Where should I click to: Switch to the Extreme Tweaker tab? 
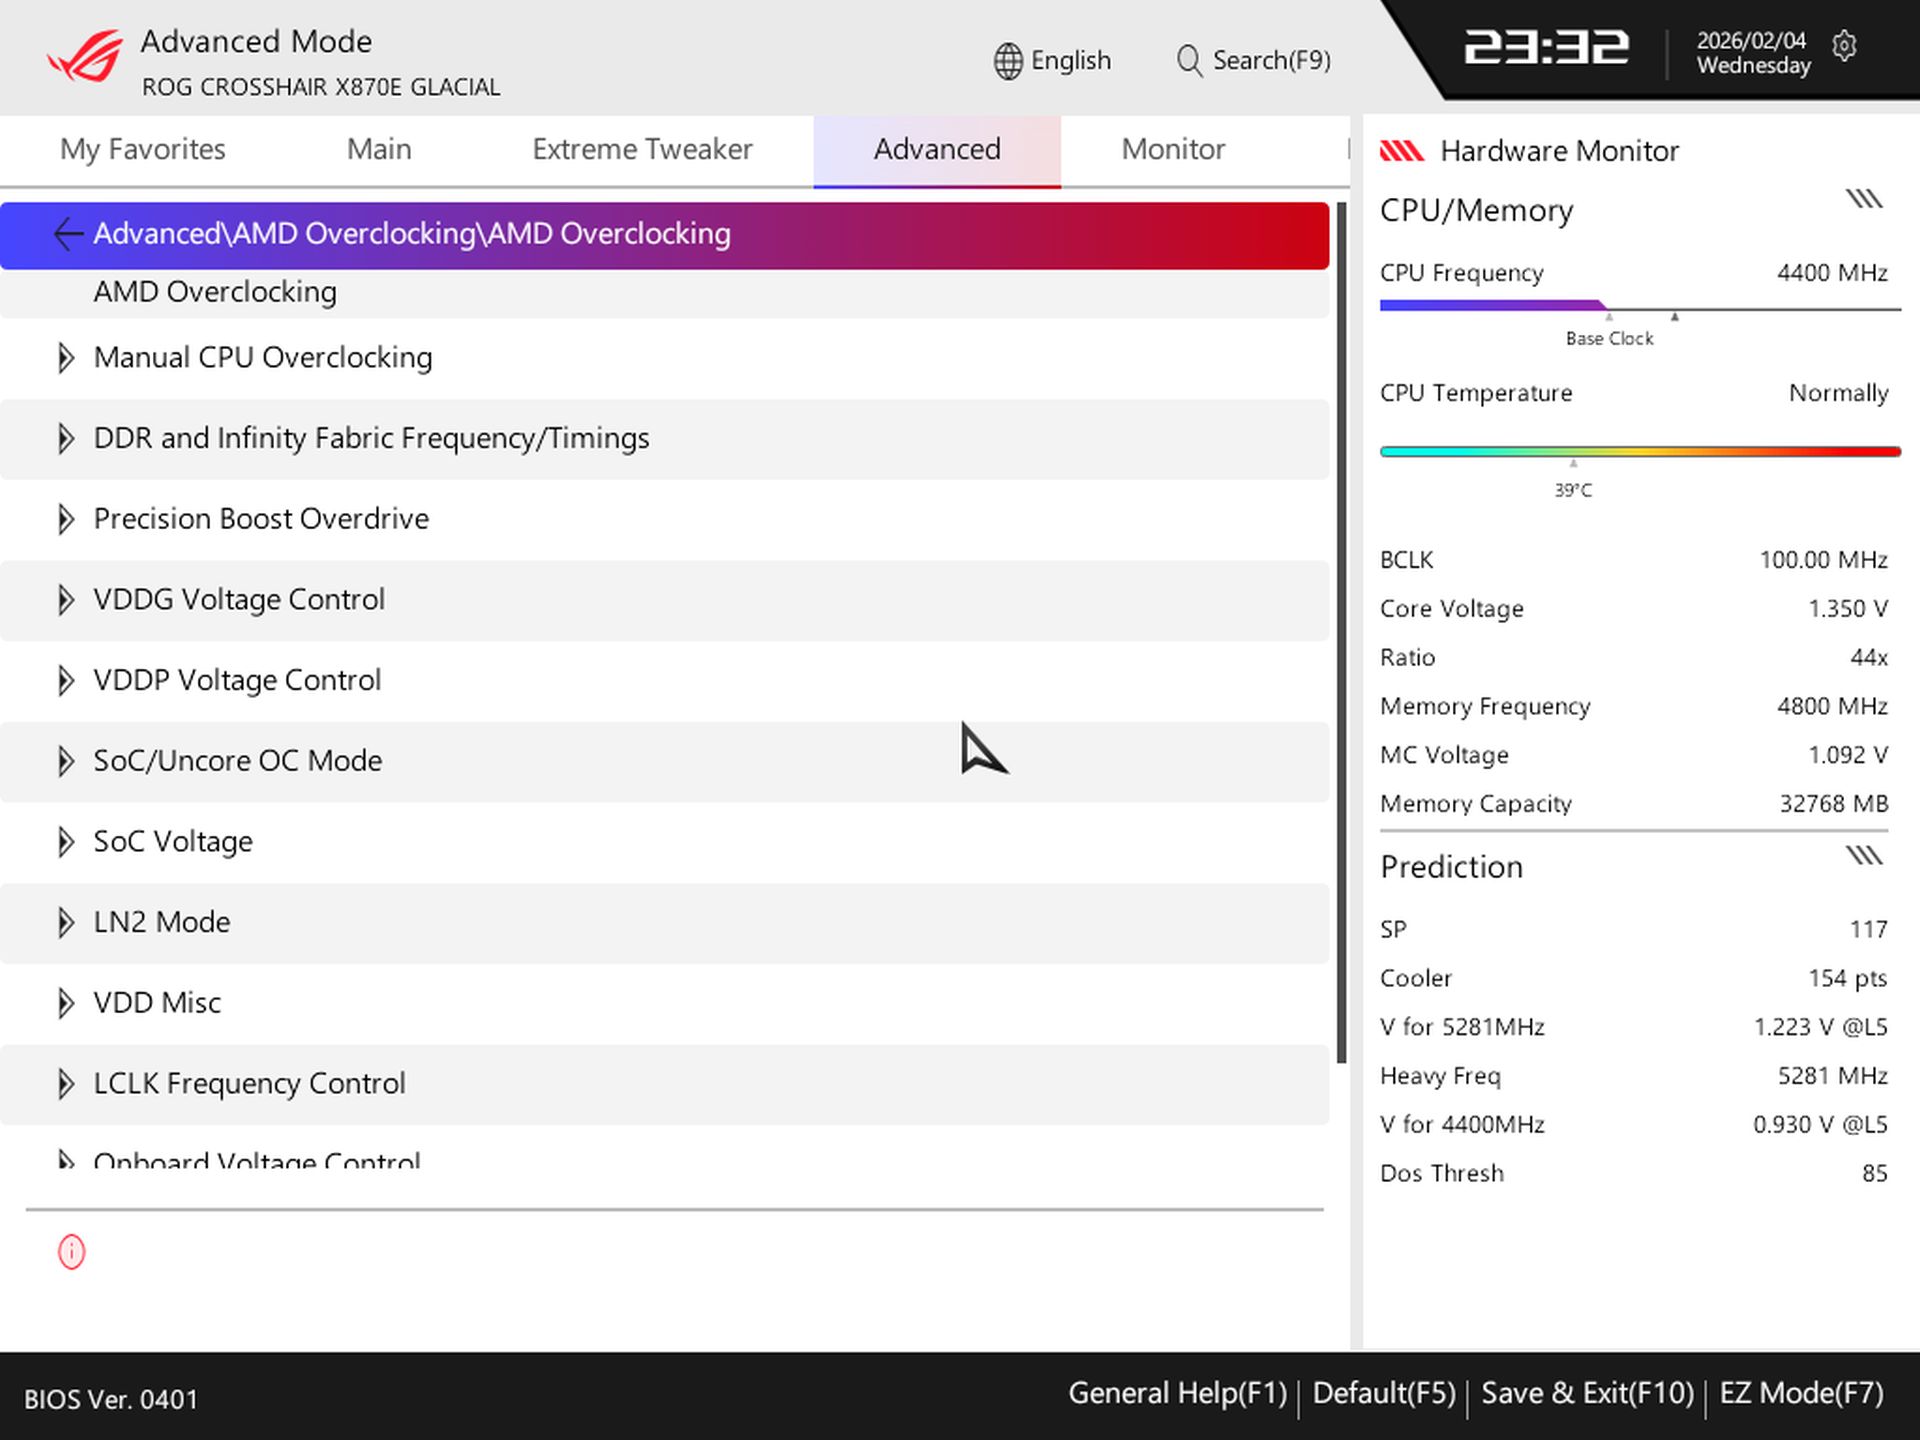point(643,149)
